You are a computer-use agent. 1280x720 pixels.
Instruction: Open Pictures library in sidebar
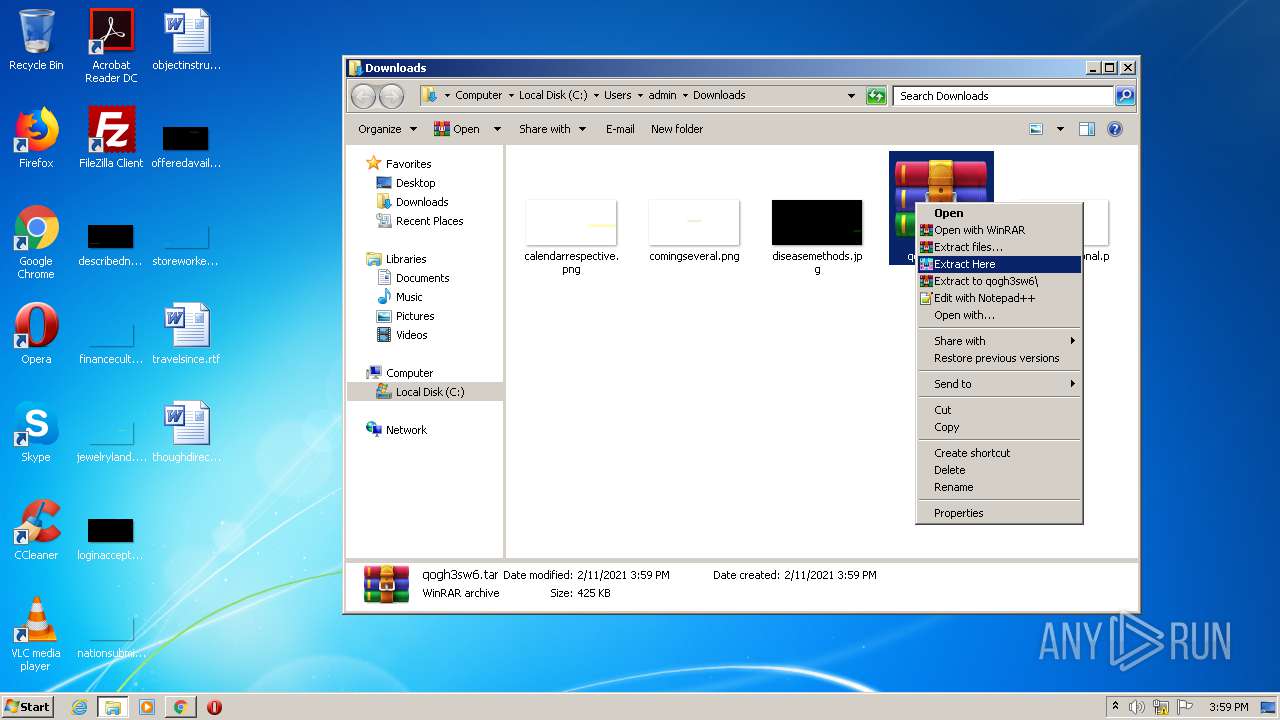pyautogui.click(x=405, y=316)
